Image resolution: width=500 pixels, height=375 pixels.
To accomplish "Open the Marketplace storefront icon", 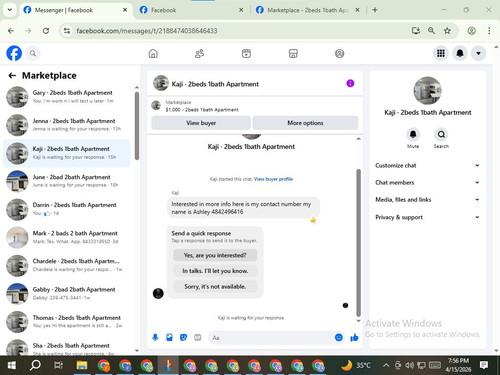I will pos(293,53).
